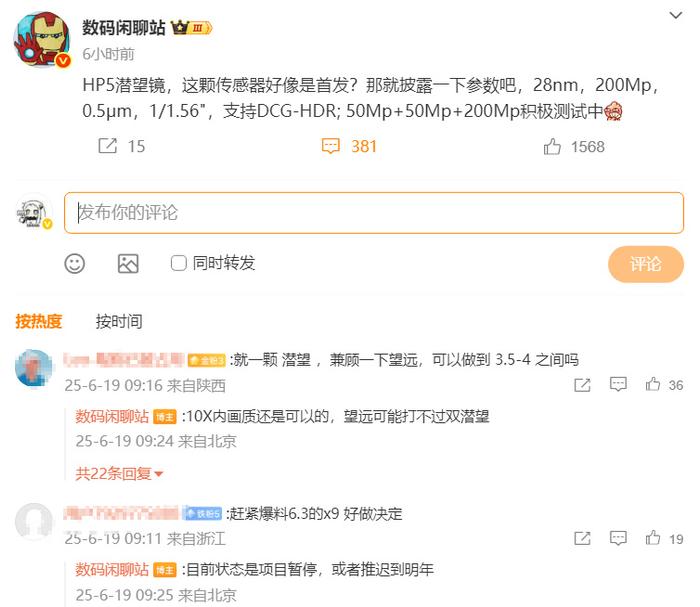
Task: Like the Zhejiang comment with 19 likes
Action: pyautogui.click(x=653, y=538)
